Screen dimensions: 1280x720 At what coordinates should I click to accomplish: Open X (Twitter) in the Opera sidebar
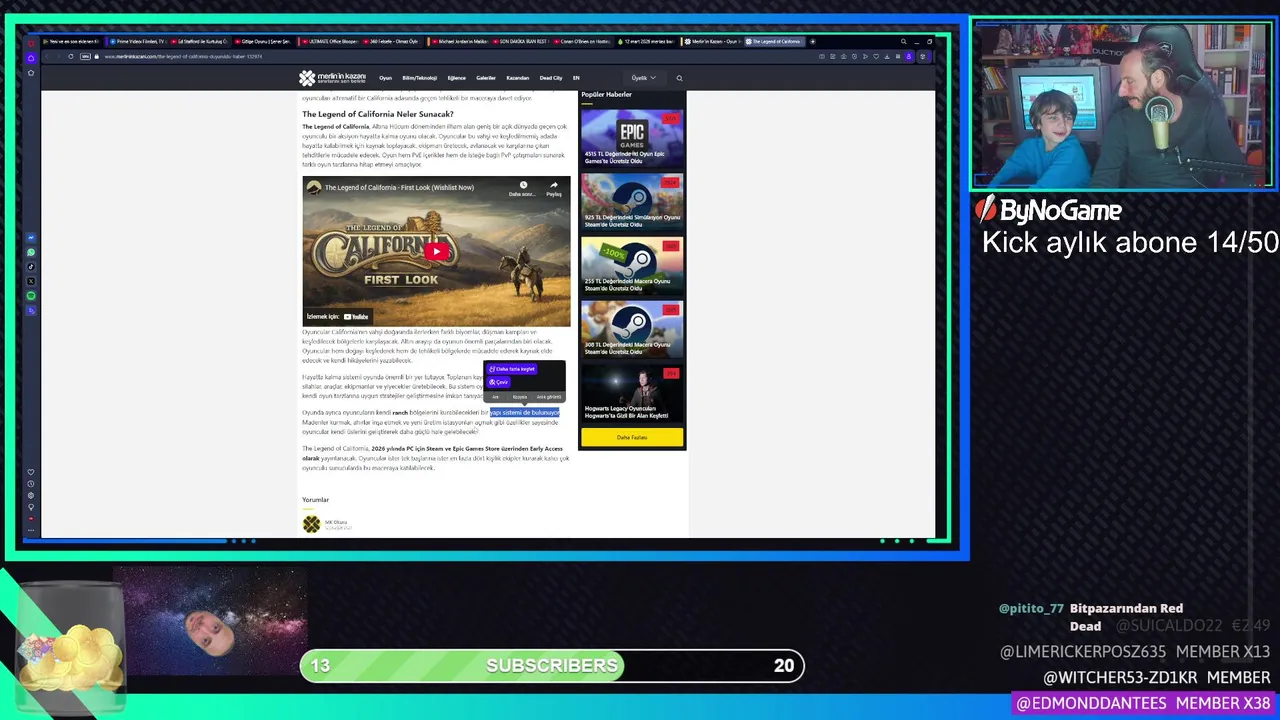[x=31, y=282]
